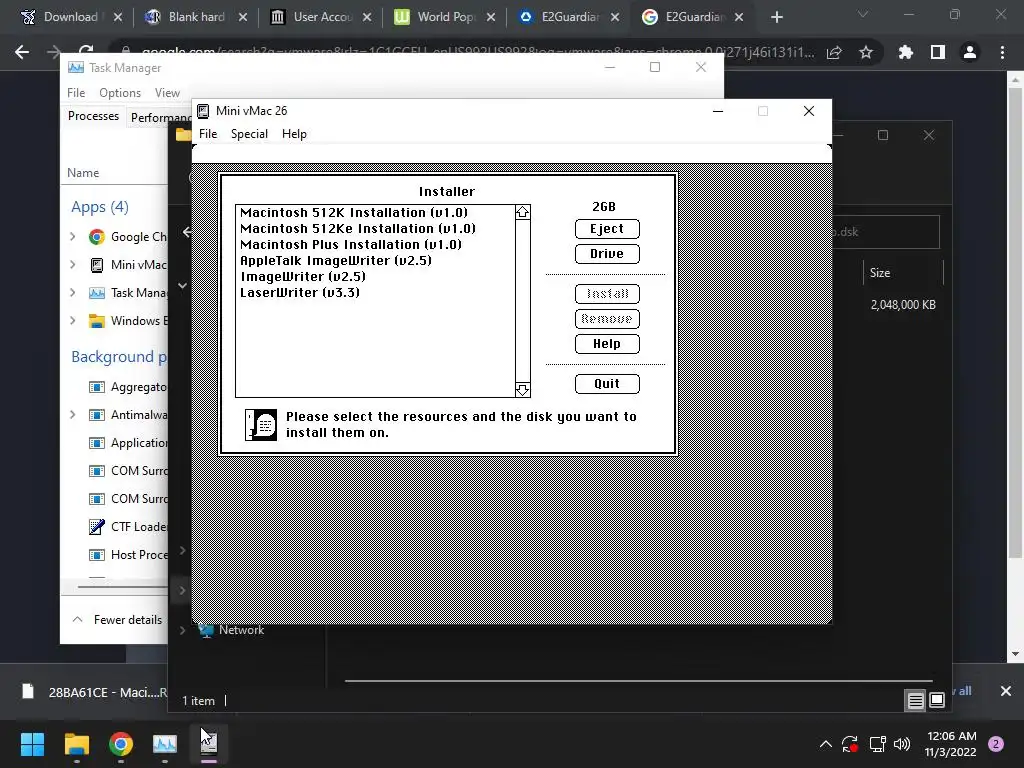
Task: Click Chrome back navigation arrow
Action: click(x=22, y=52)
